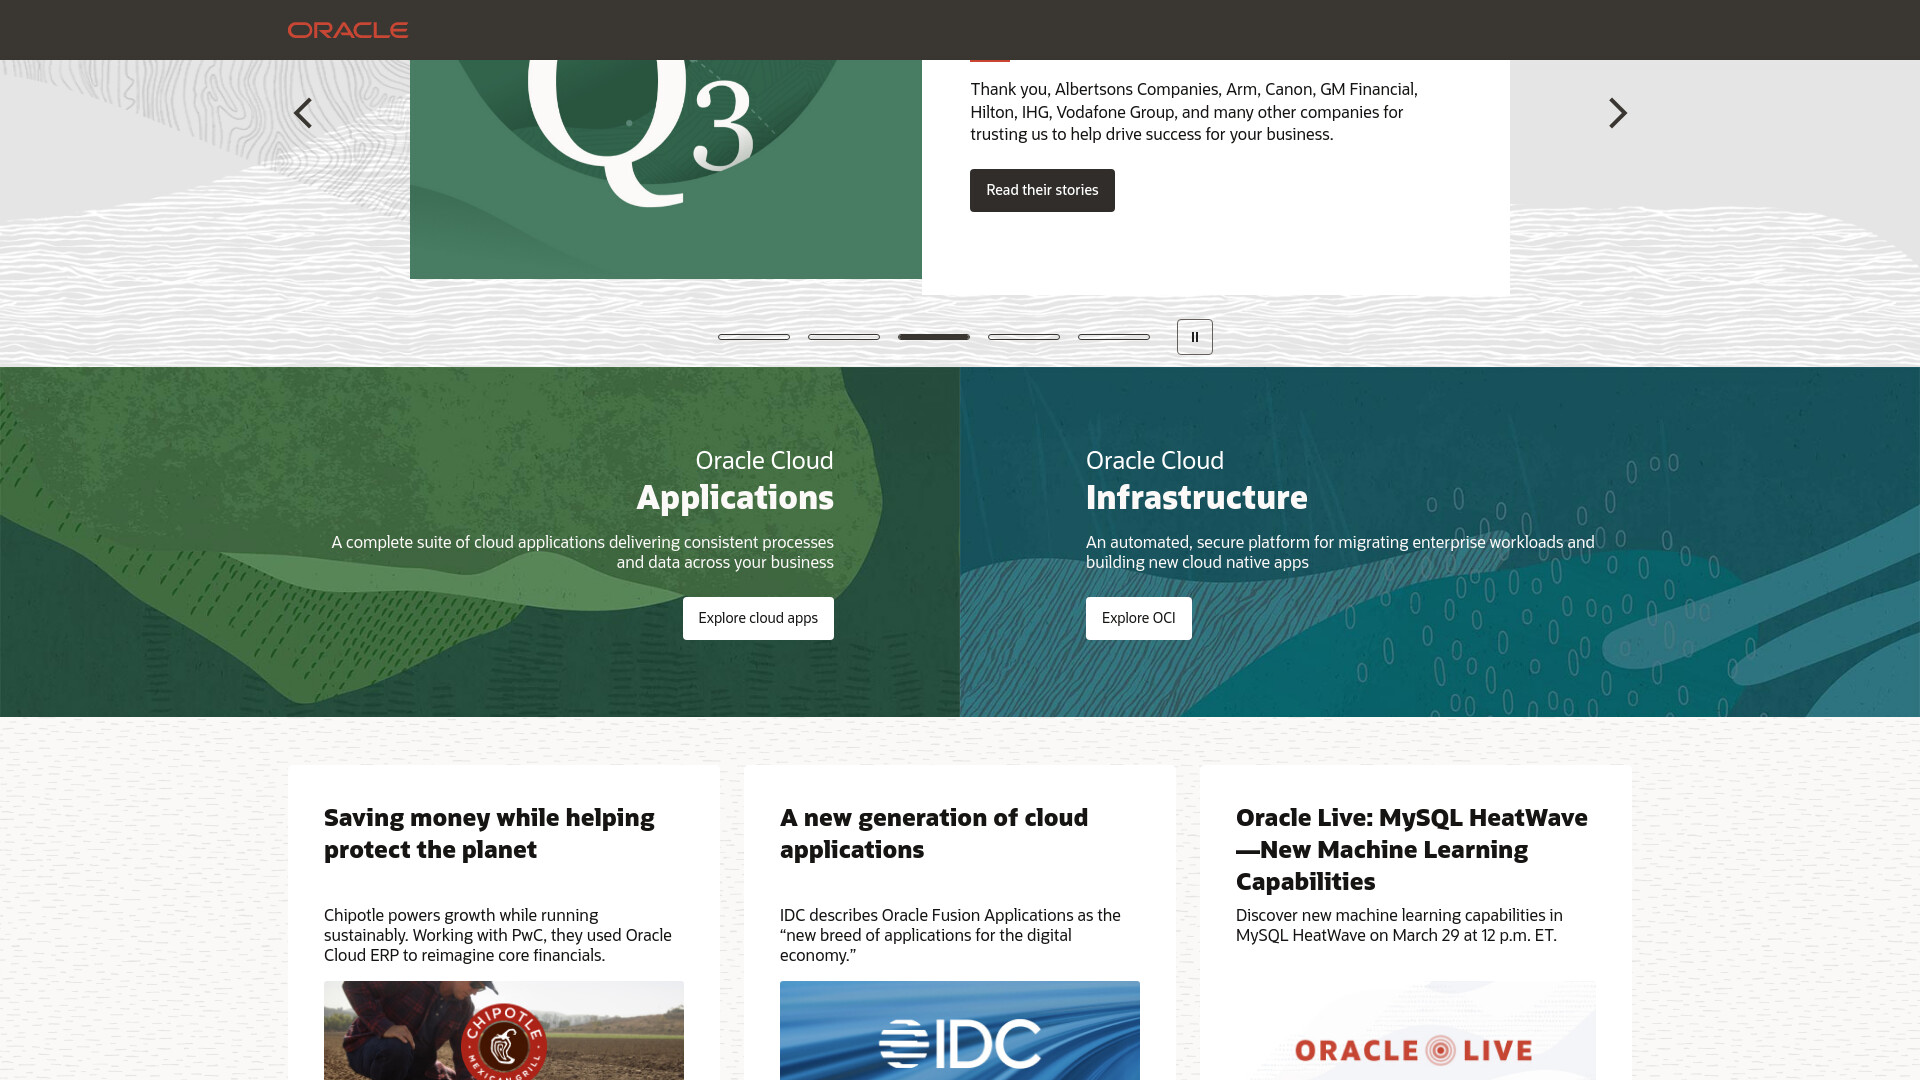Open Saving money while helping protect the planet

[489, 833]
